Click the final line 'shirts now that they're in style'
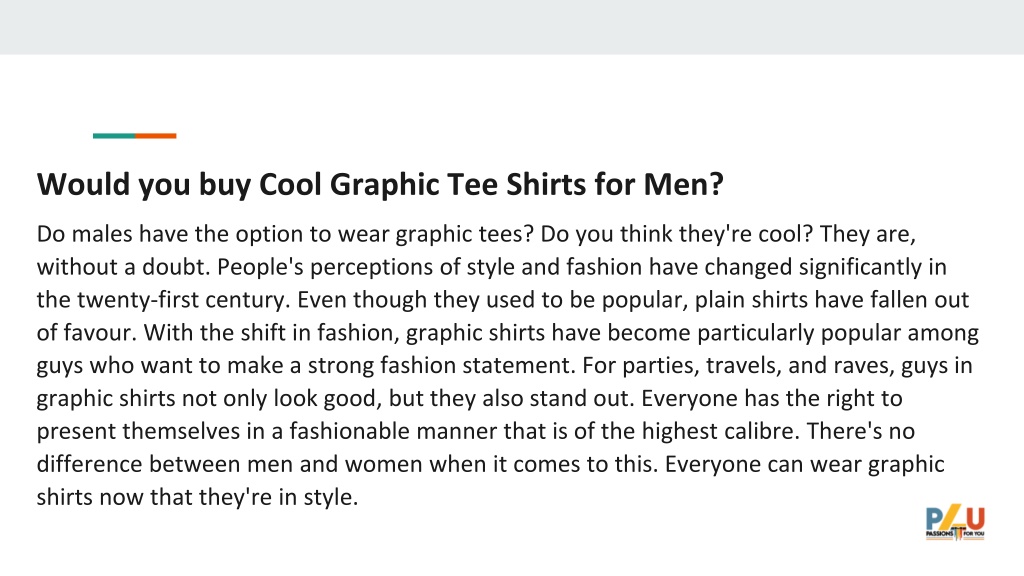This screenshot has width=1024, height=576. tap(197, 498)
